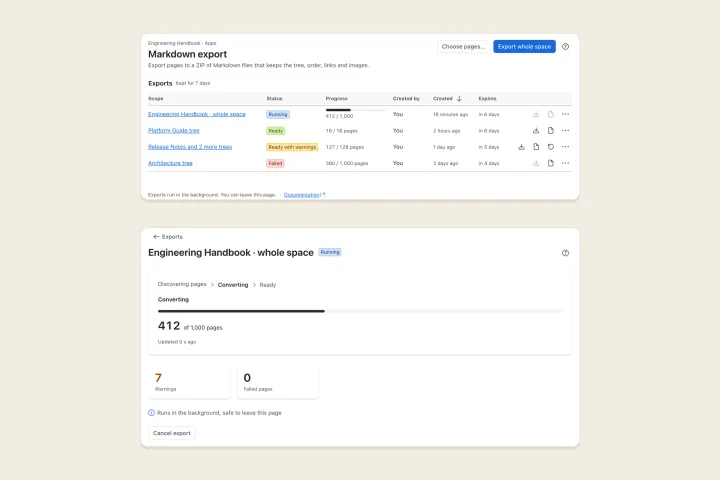720x480 pixels.
Task: View report file for Architecture tree export
Action: click(x=551, y=163)
